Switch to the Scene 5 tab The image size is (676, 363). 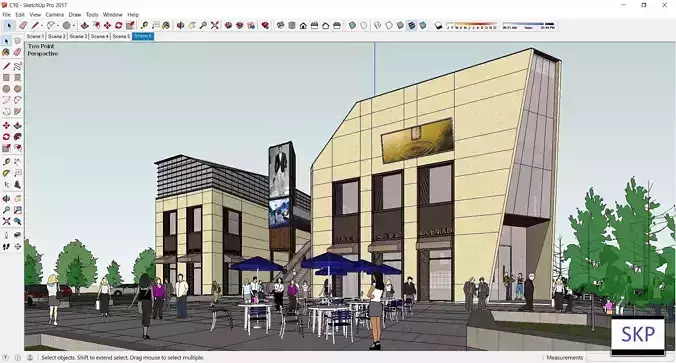121,36
